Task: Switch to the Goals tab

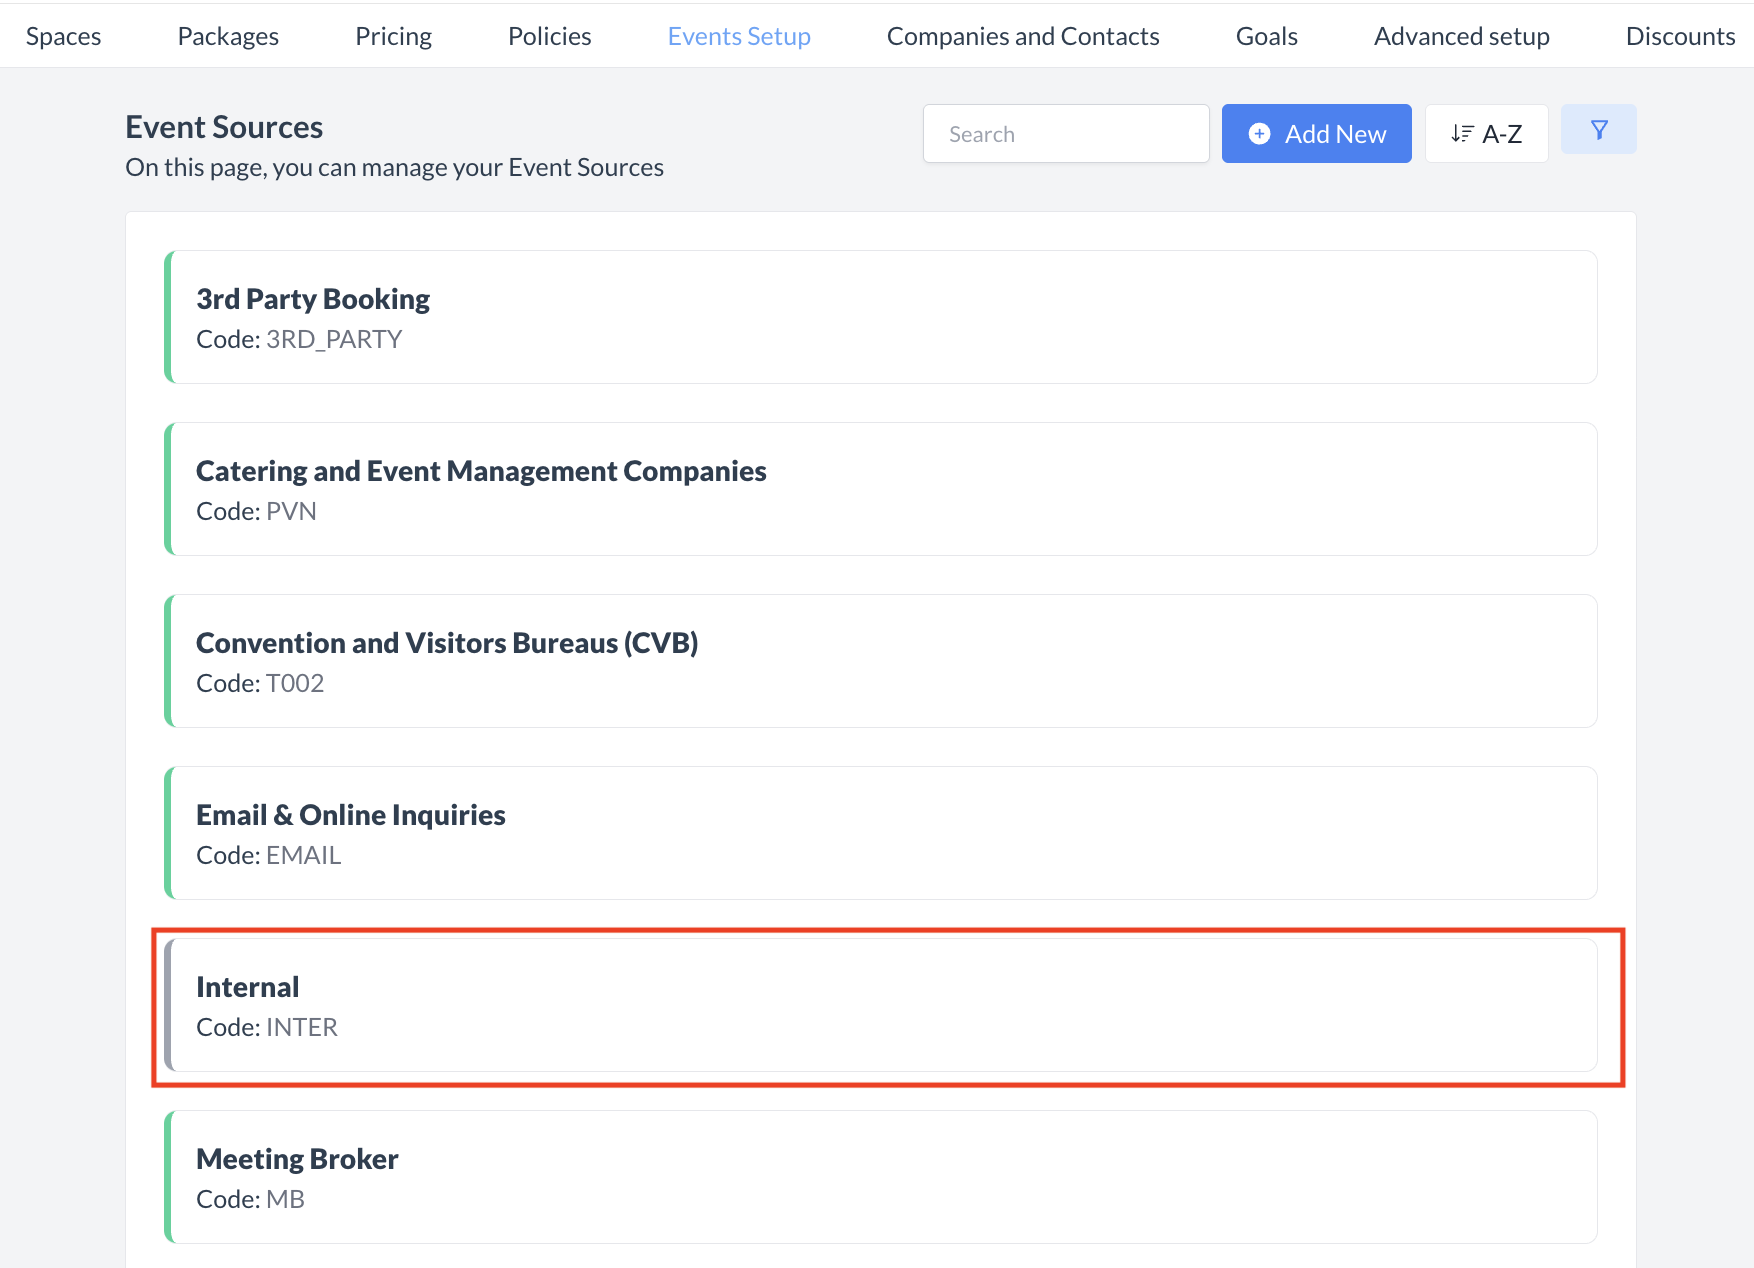Action: (1266, 36)
